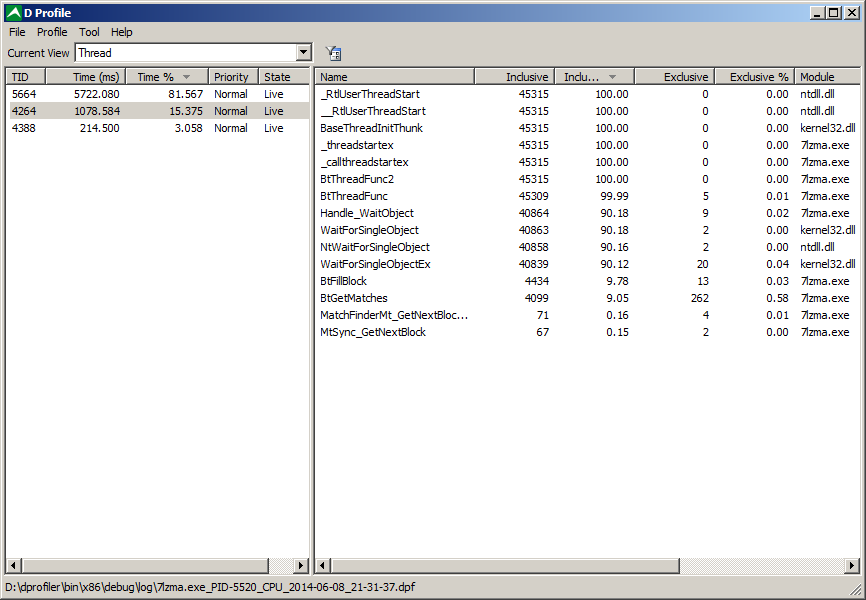Select MatchFinderMt_GetNextBloc... function row
This screenshot has width=866, height=600.
click(588, 315)
